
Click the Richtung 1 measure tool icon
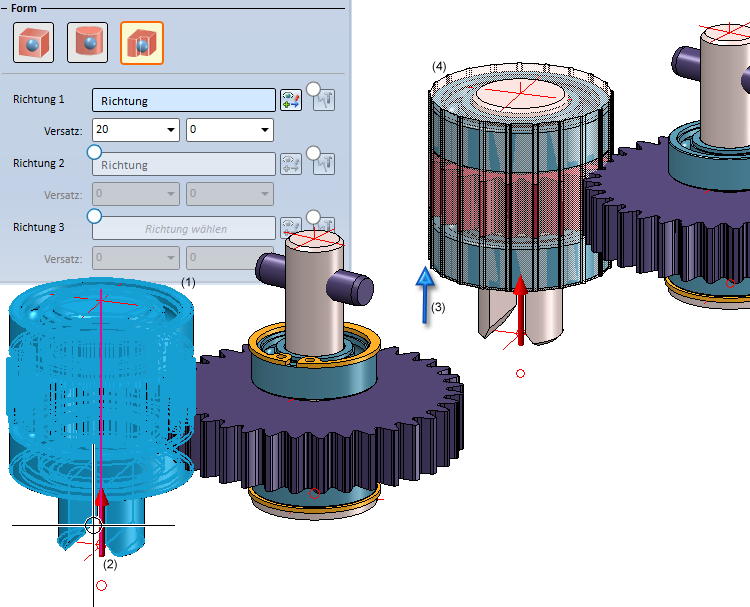tap(324, 100)
